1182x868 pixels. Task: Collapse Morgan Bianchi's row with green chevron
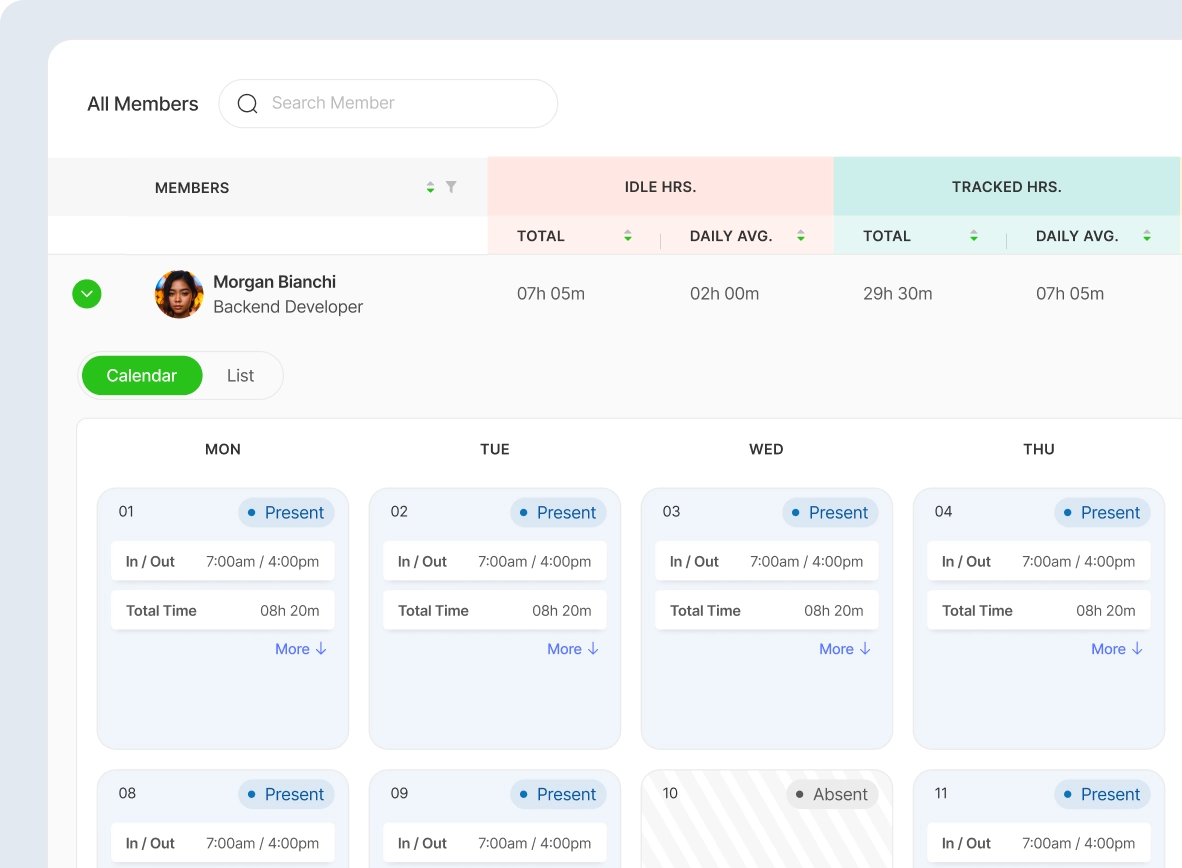(x=87, y=294)
